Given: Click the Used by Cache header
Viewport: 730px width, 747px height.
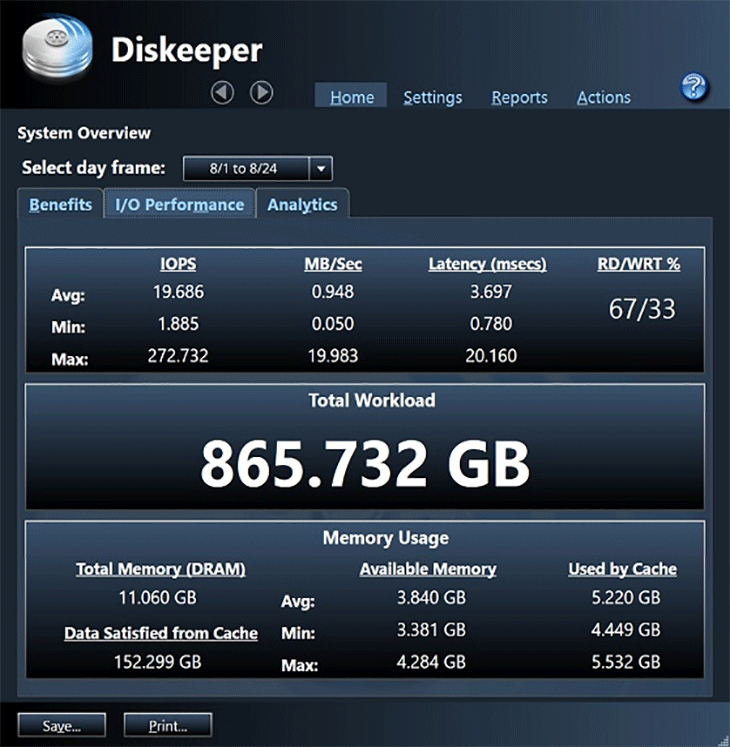Looking at the screenshot, I should tap(623, 569).
